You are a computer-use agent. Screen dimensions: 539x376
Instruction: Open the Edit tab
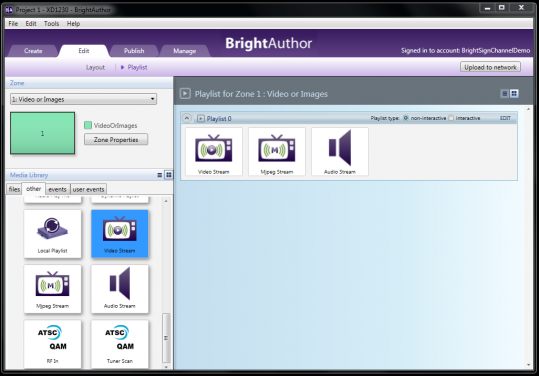(x=84, y=51)
